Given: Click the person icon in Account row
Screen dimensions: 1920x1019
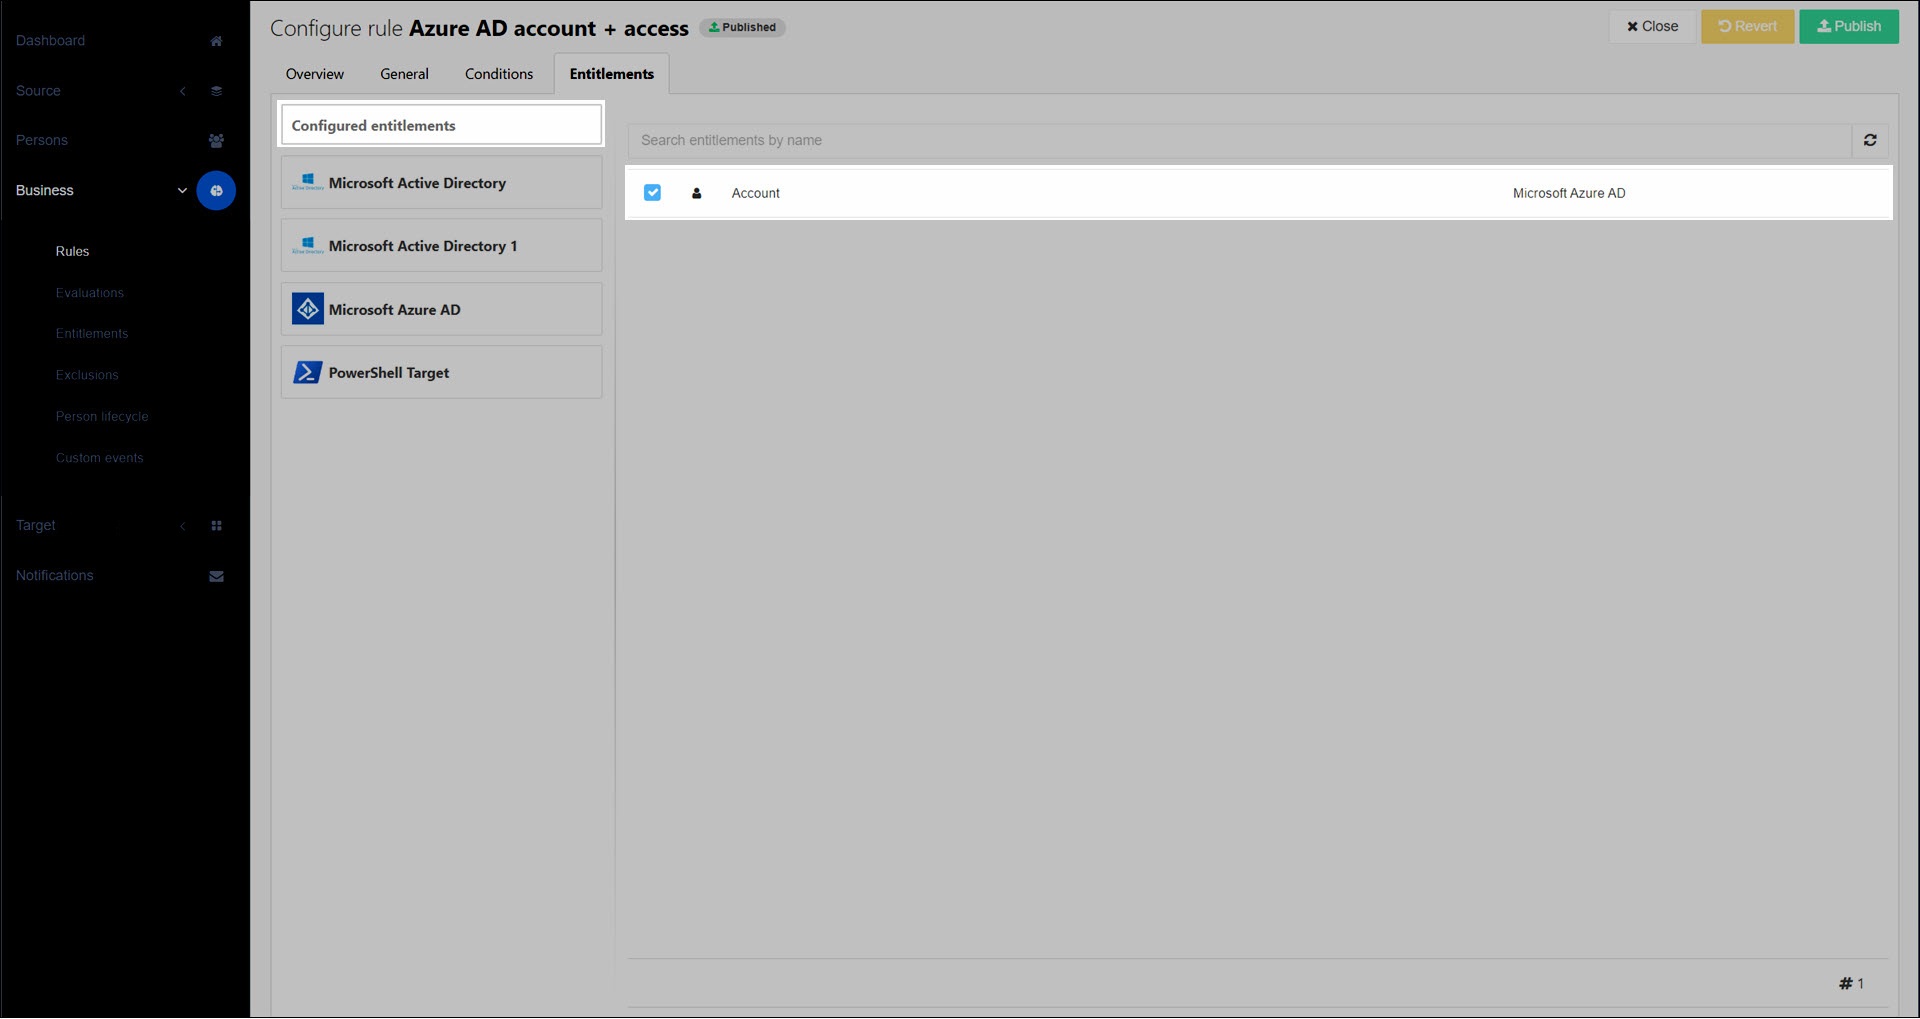Looking at the screenshot, I should [x=697, y=193].
